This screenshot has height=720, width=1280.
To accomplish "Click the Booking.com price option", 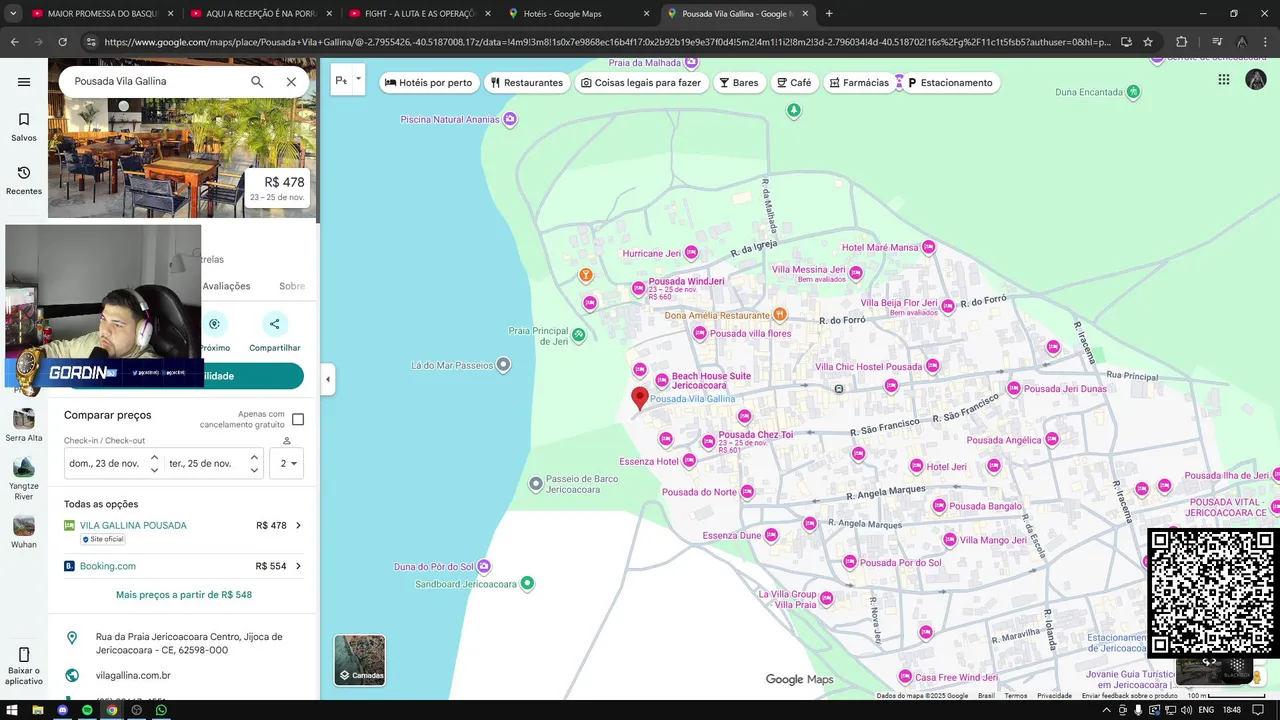I will click(183, 566).
